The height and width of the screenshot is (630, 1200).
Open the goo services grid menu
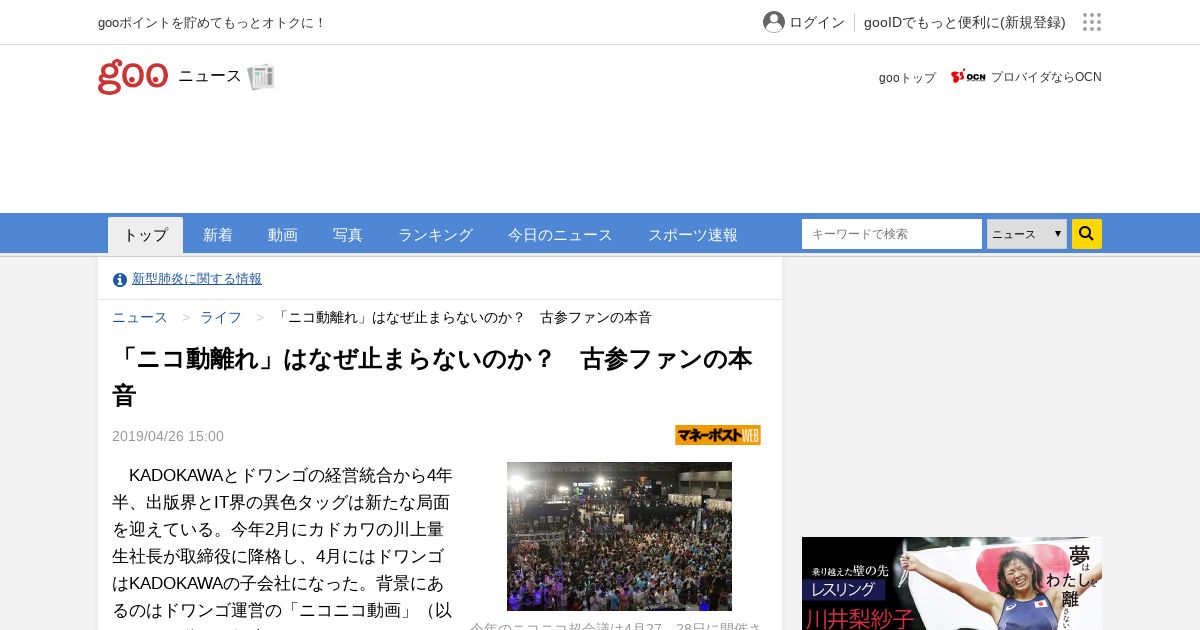(x=1092, y=22)
